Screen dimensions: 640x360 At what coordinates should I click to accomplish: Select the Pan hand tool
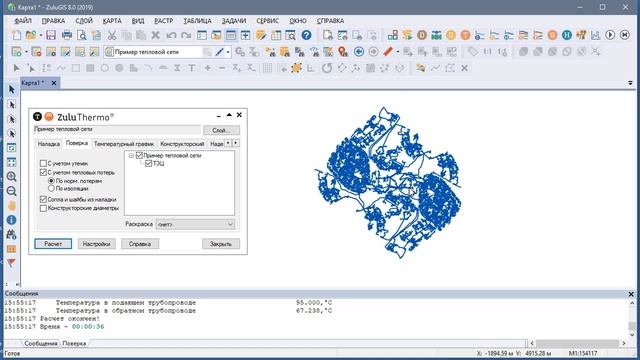click(x=11, y=205)
